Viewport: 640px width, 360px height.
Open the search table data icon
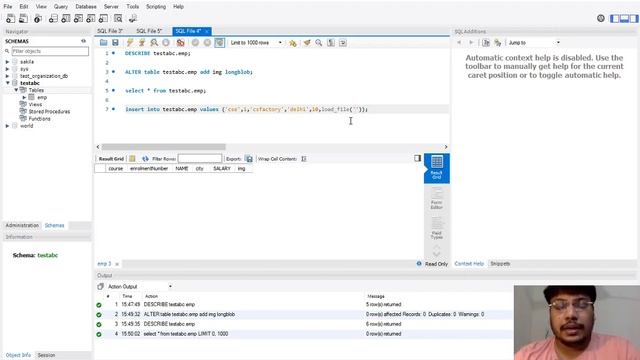point(118,18)
